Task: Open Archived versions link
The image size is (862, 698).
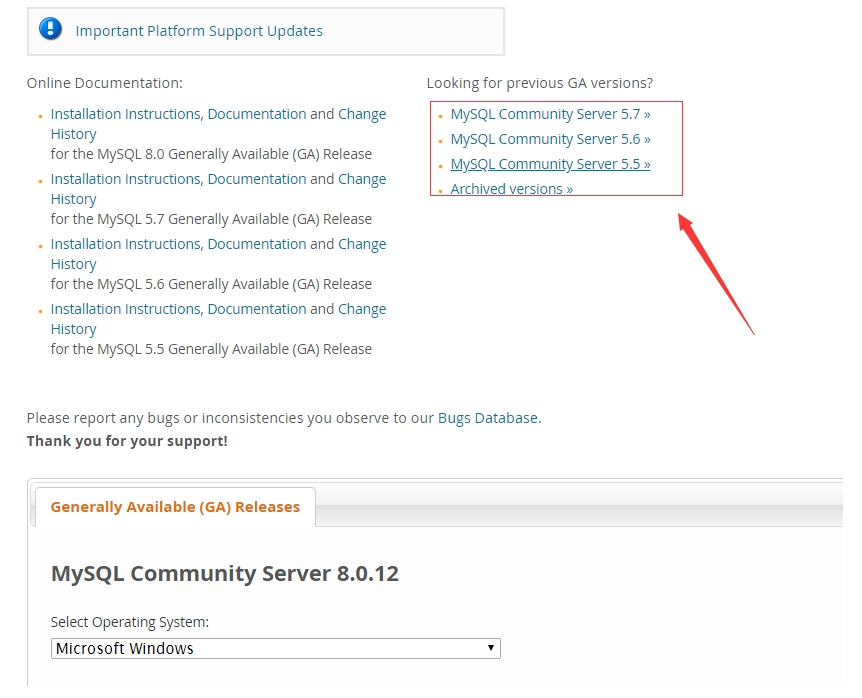Action: point(511,189)
